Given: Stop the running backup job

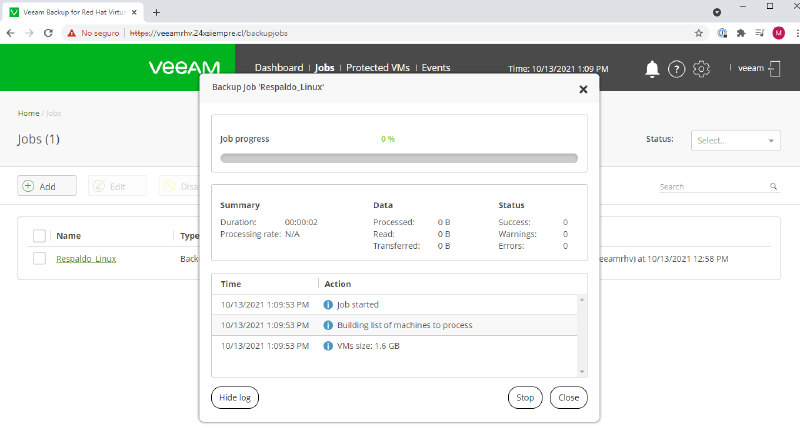Looking at the screenshot, I should click(525, 397).
